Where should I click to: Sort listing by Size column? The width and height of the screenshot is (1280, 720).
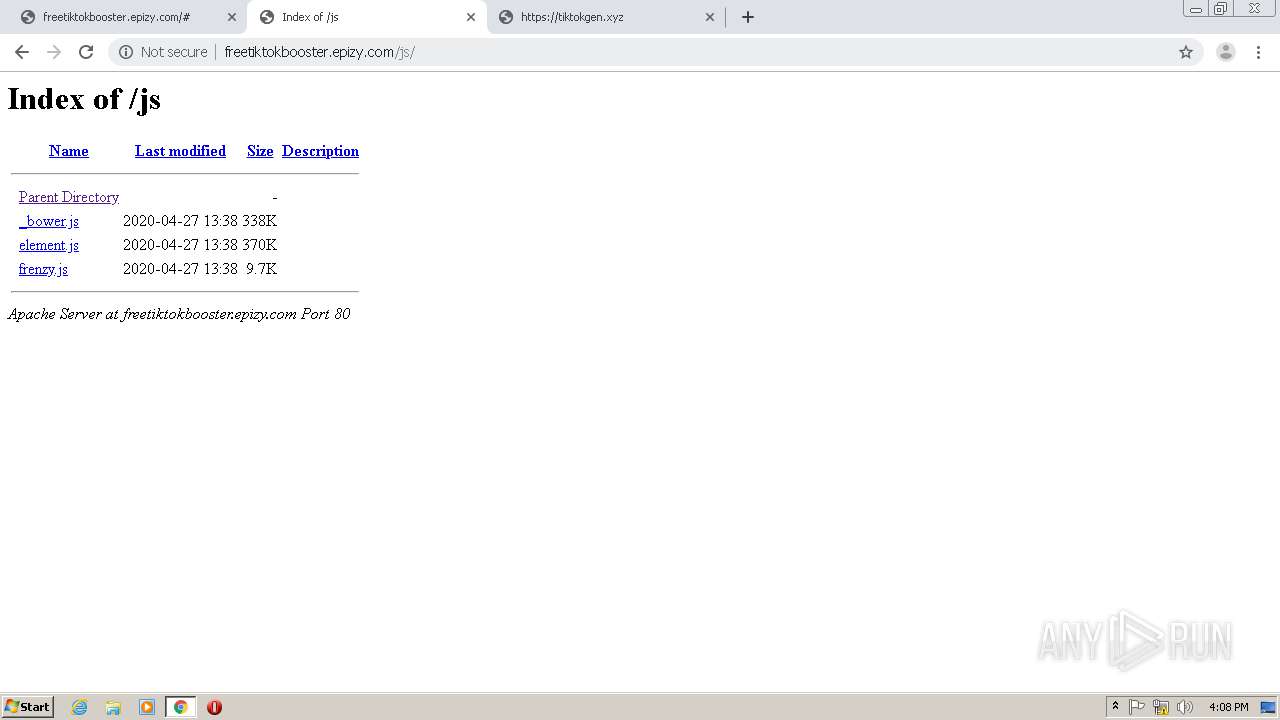coord(260,151)
